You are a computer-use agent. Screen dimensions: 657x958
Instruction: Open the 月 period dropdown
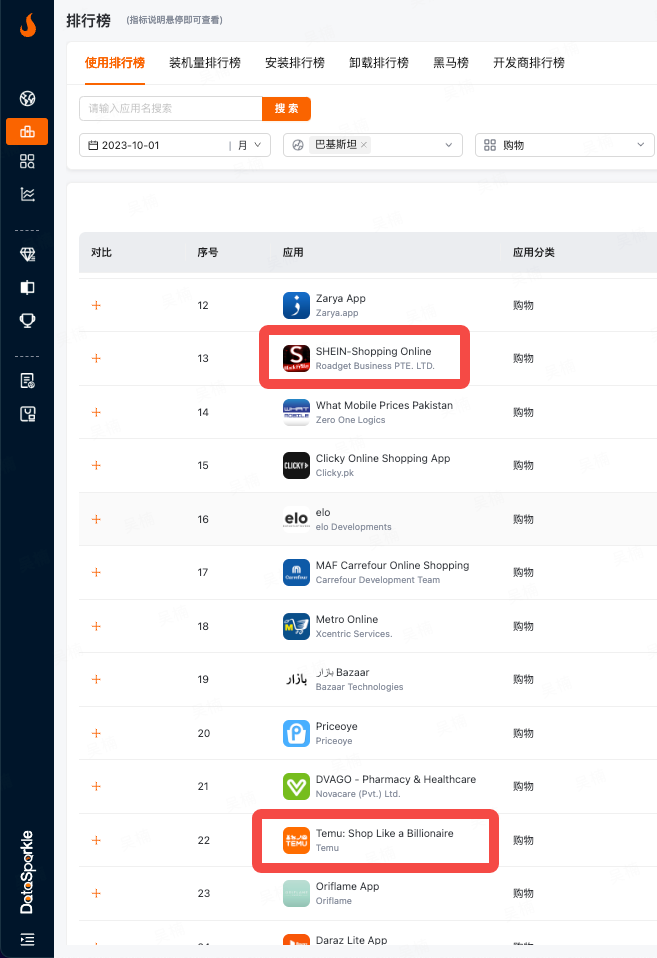250,145
